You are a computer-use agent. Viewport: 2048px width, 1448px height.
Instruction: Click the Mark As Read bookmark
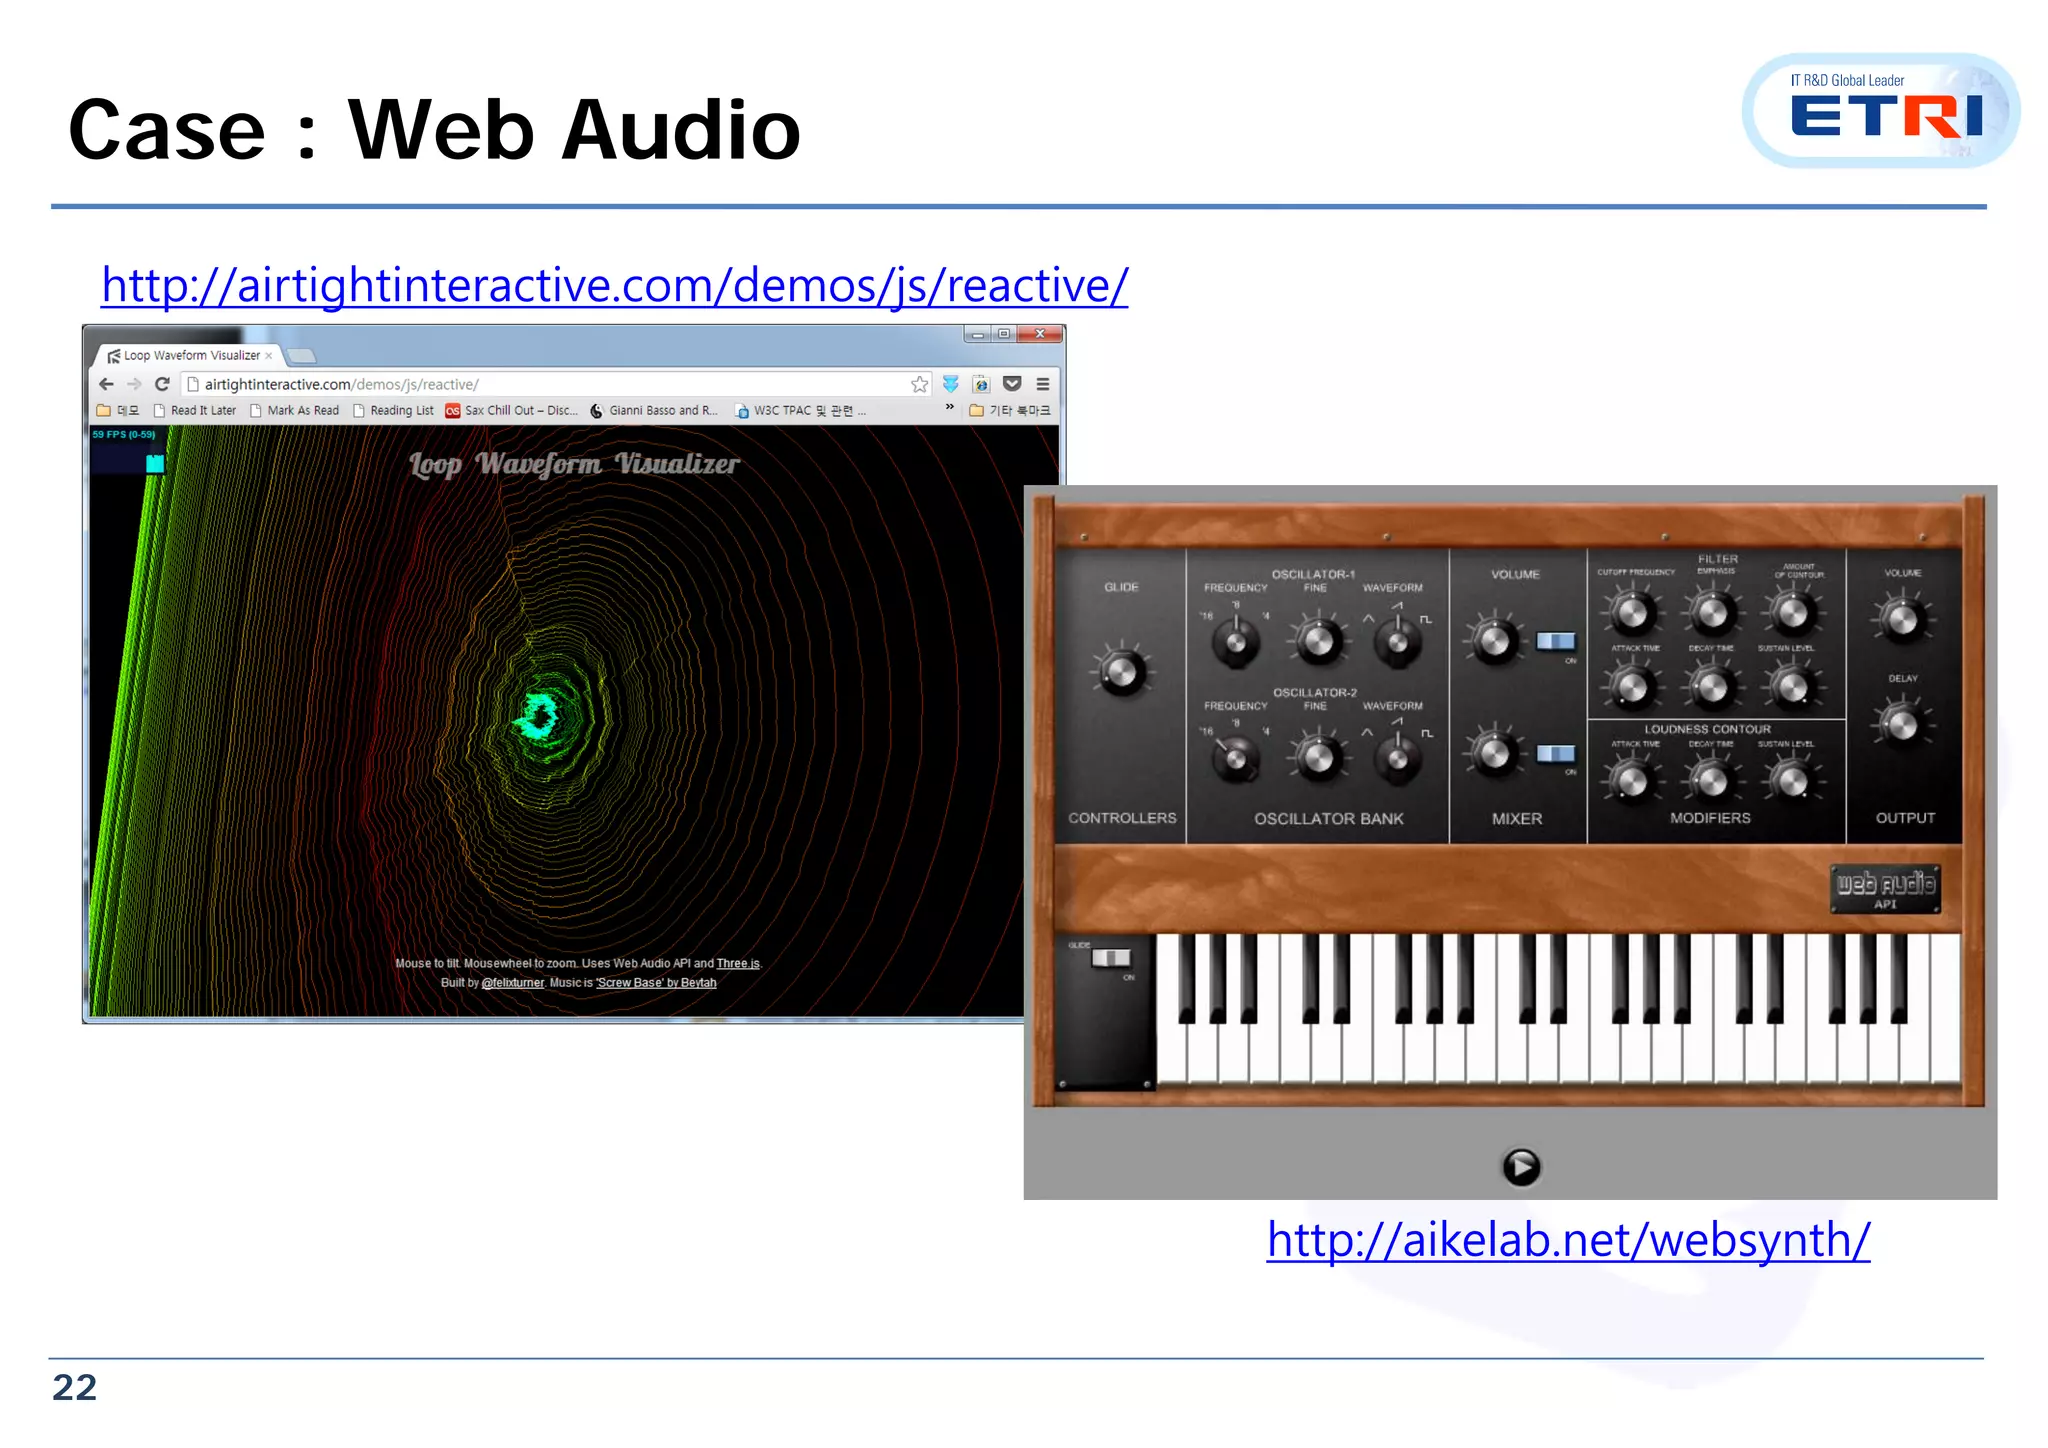click(295, 410)
